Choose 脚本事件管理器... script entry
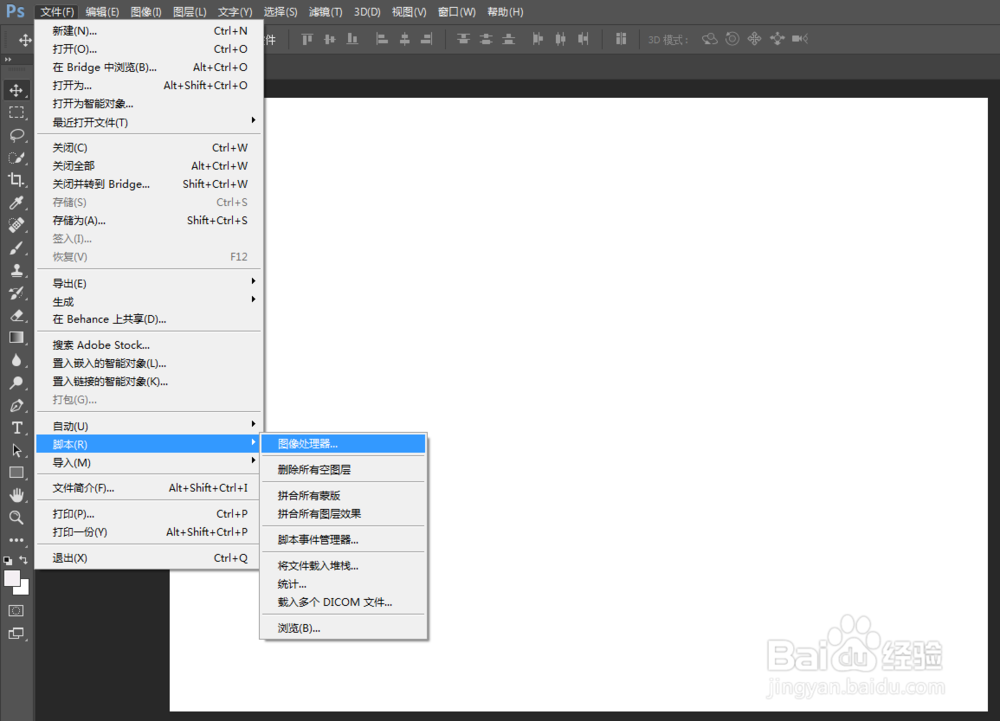1000x721 pixels. point(343,540)
